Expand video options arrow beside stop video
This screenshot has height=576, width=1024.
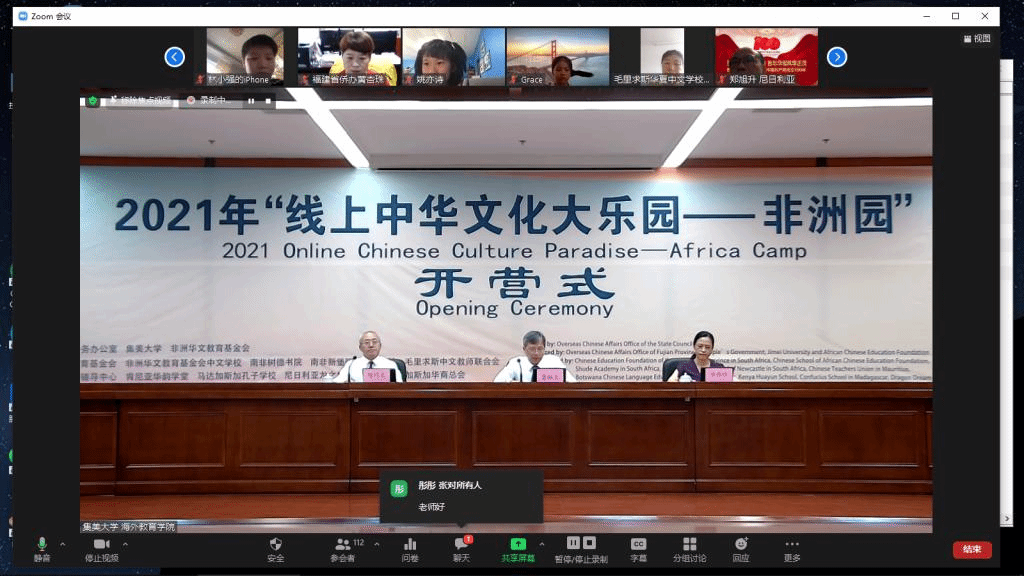(125, 544)
